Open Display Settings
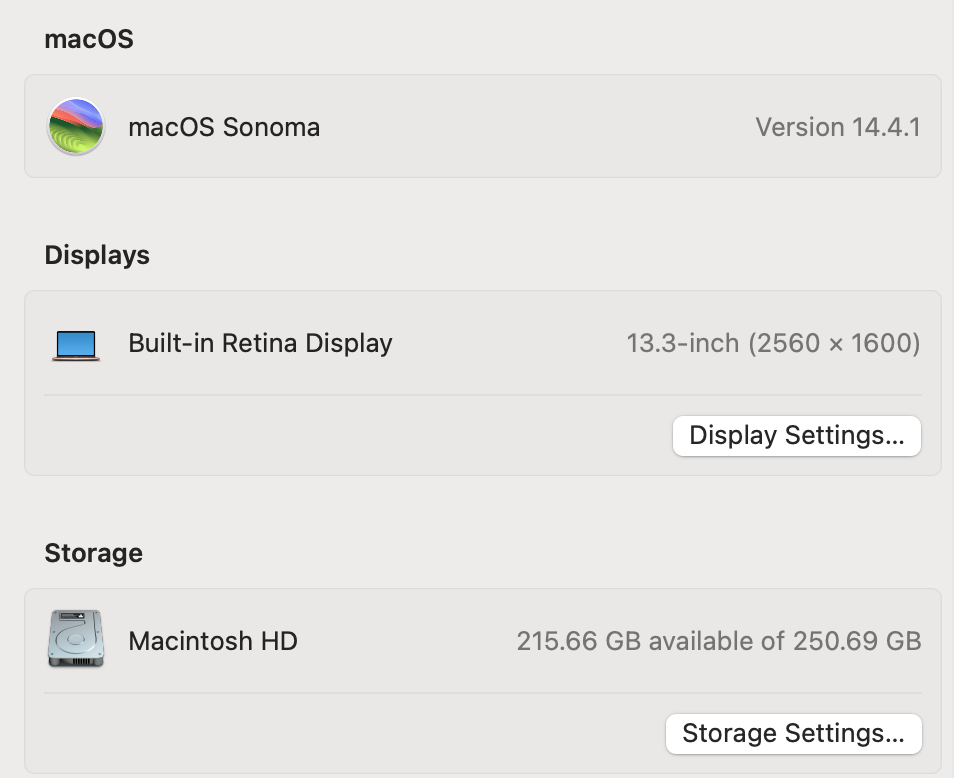The height and width of the screenshot is (778, 954). click(796, 436)
